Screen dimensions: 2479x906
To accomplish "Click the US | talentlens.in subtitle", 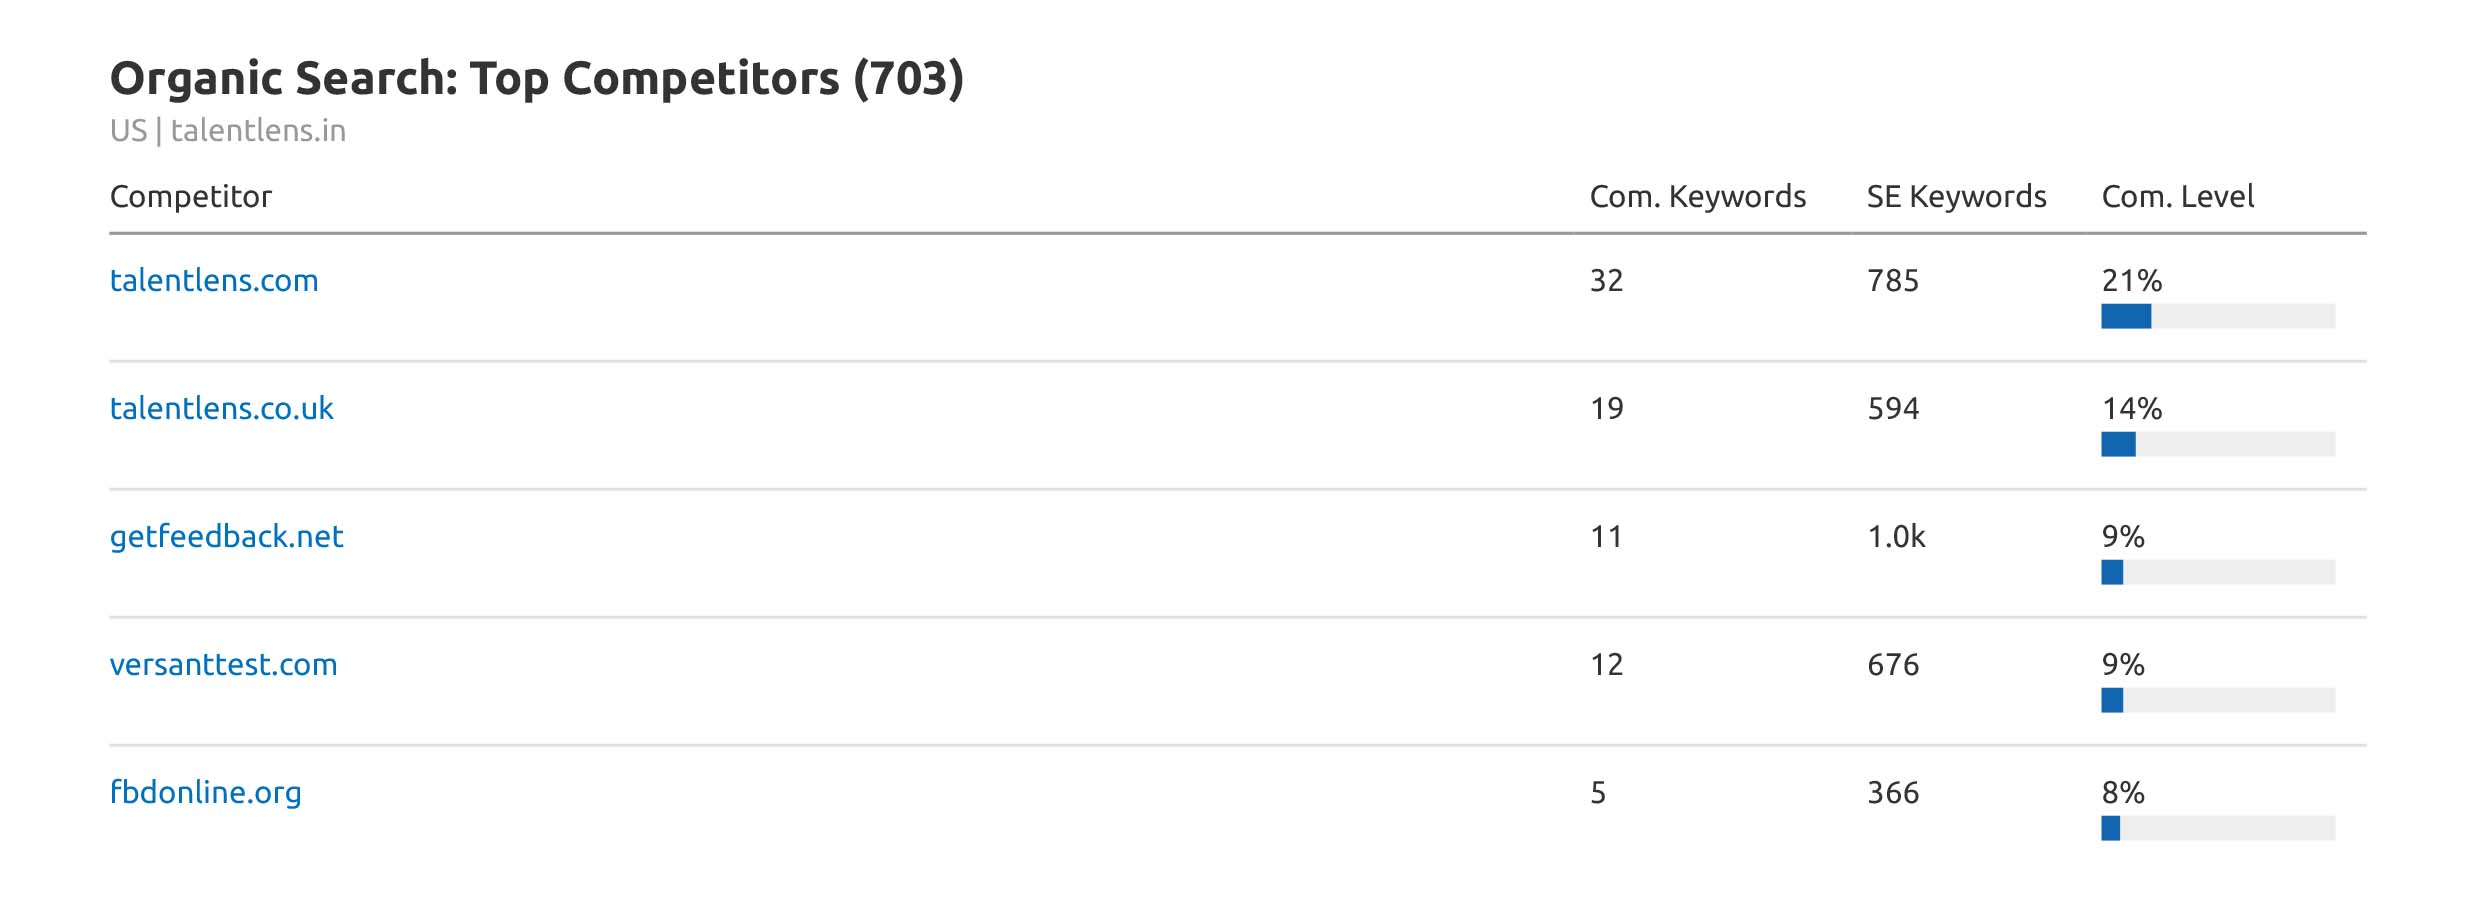I will (x=228, y=131).
